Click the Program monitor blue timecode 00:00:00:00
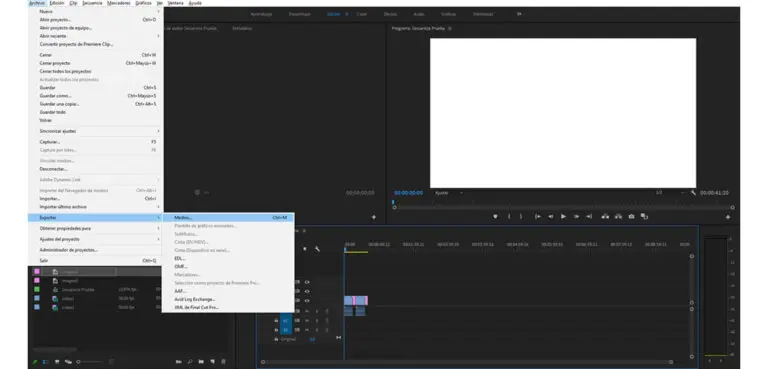 tap(408, 193)
